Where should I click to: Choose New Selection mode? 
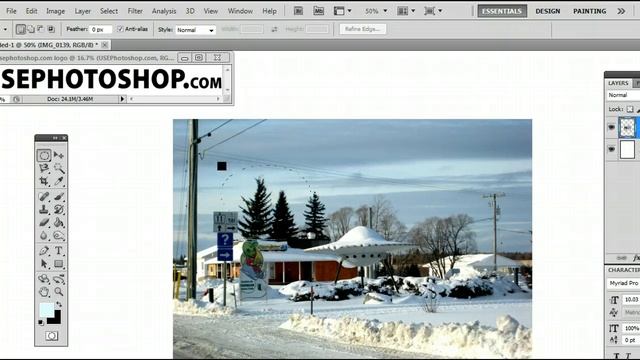pos(20,29)
